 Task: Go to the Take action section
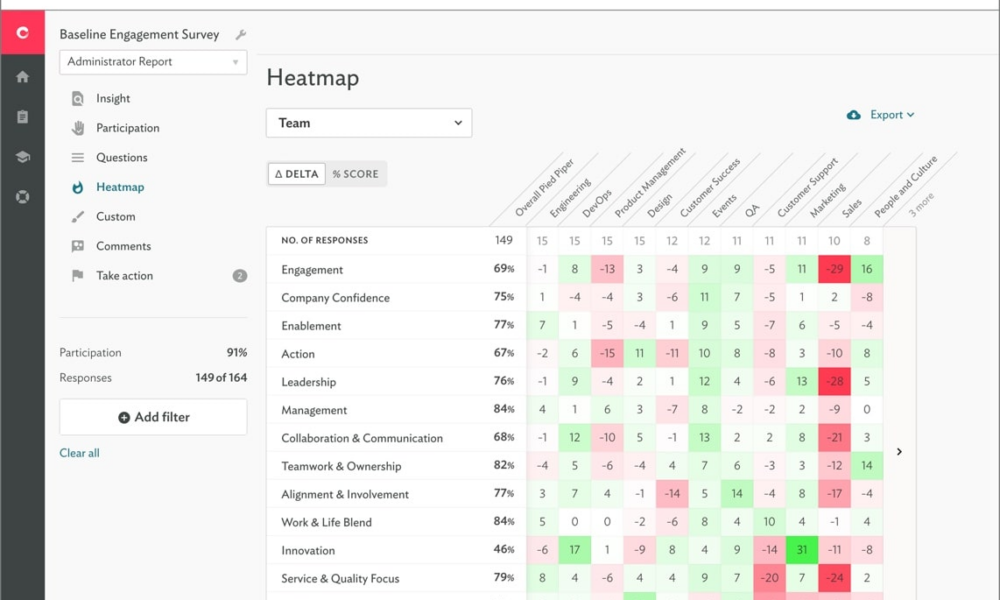124,276
